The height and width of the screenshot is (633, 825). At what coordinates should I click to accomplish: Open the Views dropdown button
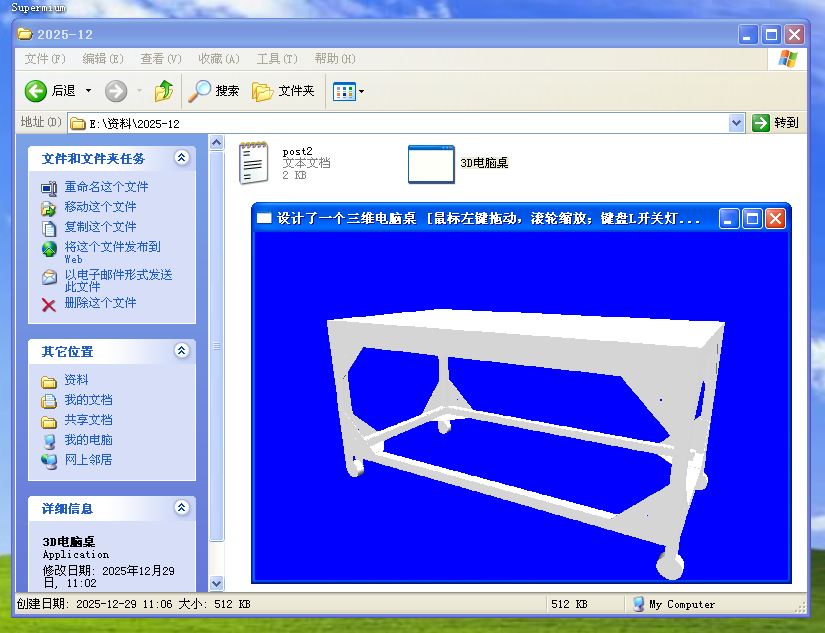pos(348,91)
